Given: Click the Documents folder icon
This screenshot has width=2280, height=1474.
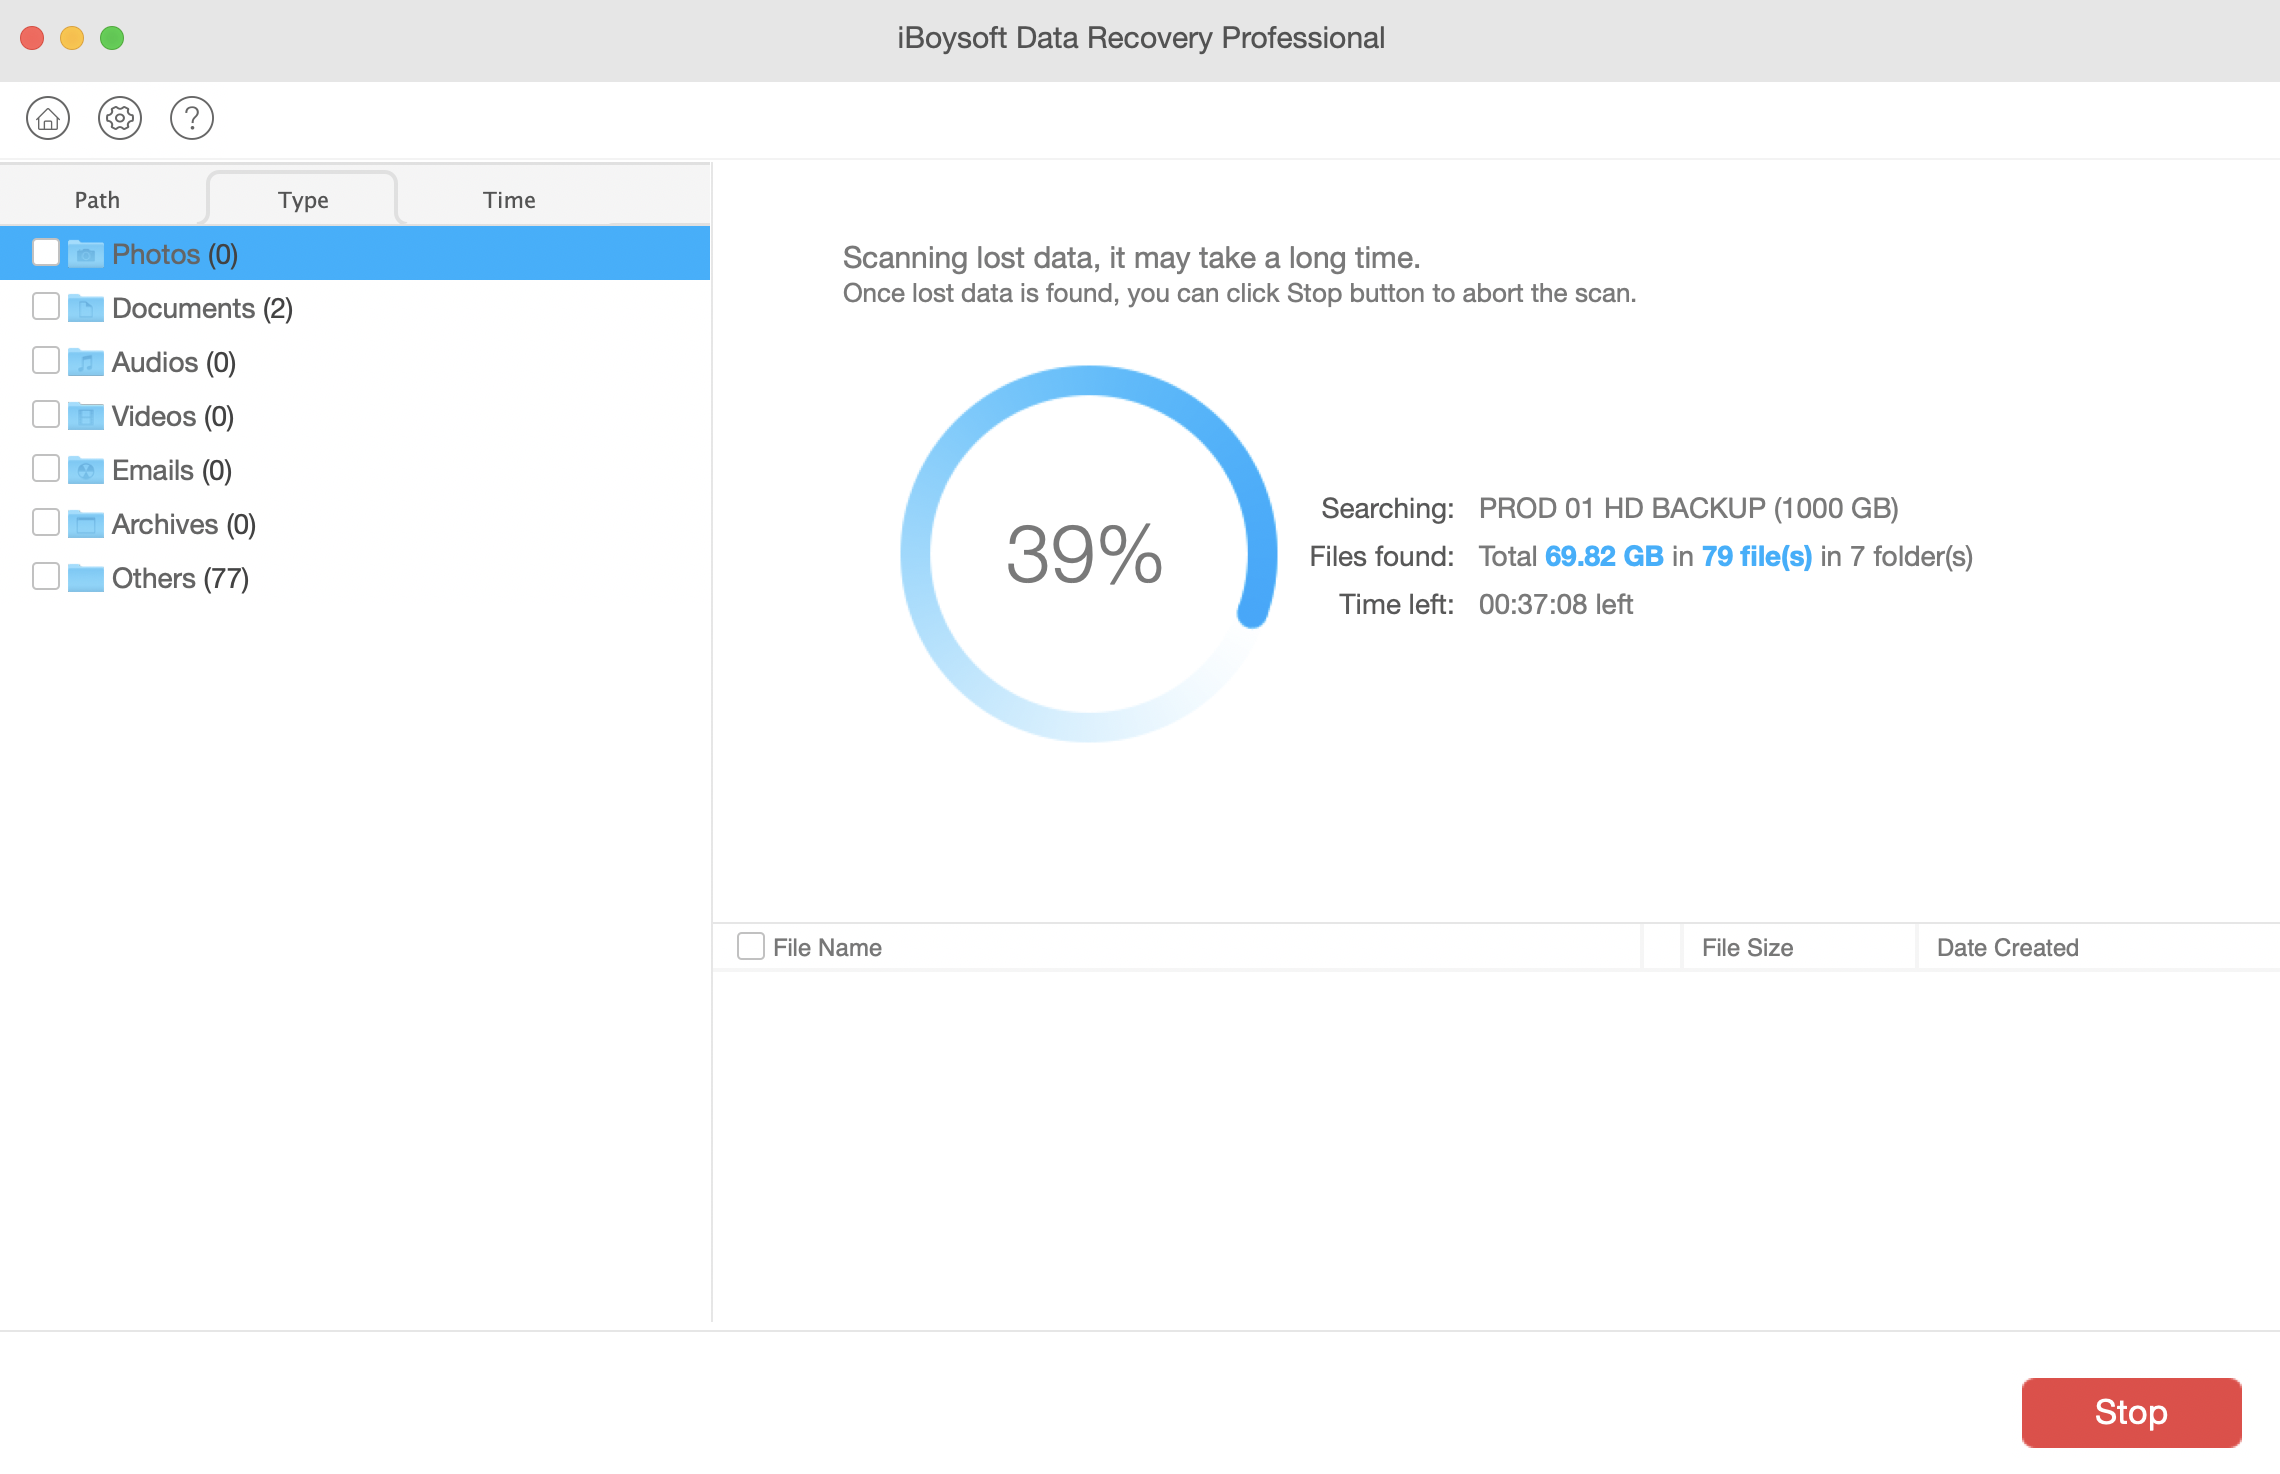Looking at the screenshot, I should 86,308.
